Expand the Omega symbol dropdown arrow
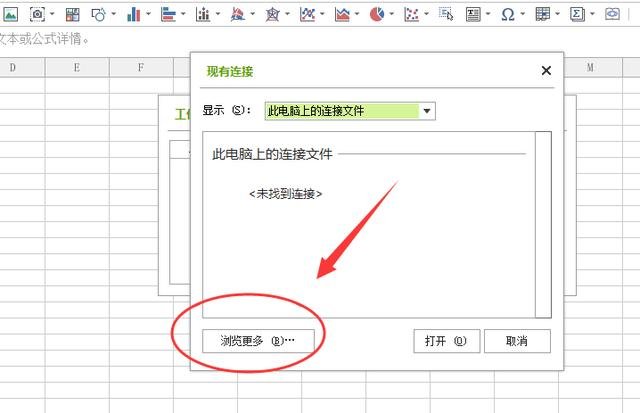The height and width of the screenshot is (413, 640). tap(523, 14)
